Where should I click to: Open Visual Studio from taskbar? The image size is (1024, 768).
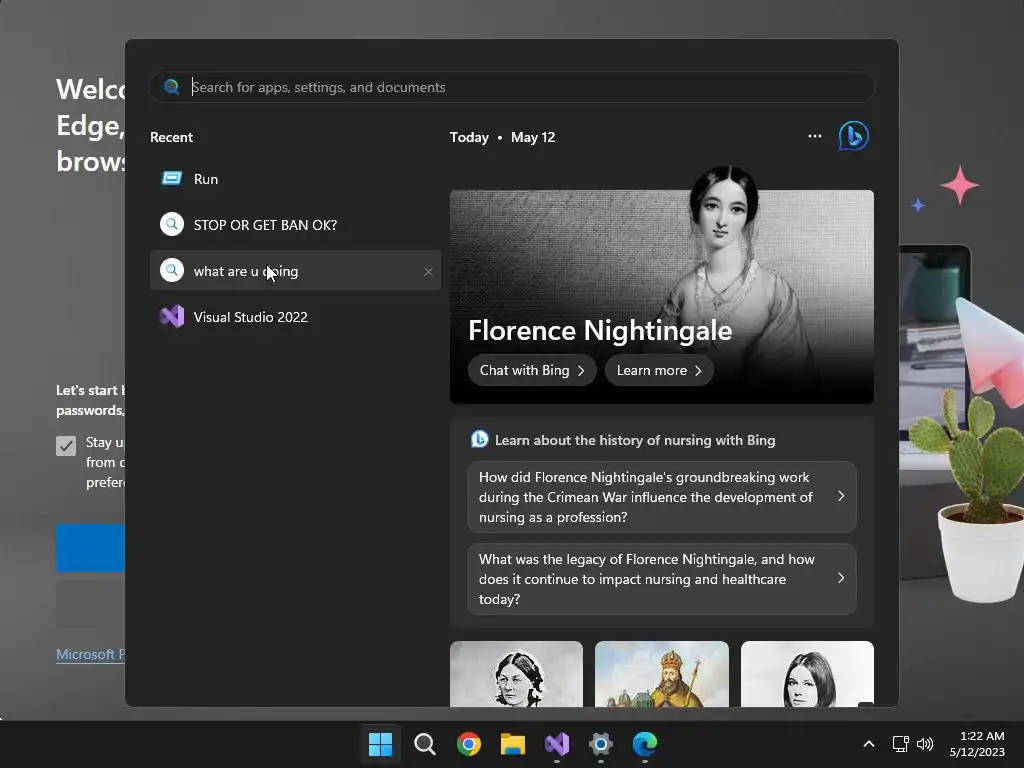(x=556, y=744)
